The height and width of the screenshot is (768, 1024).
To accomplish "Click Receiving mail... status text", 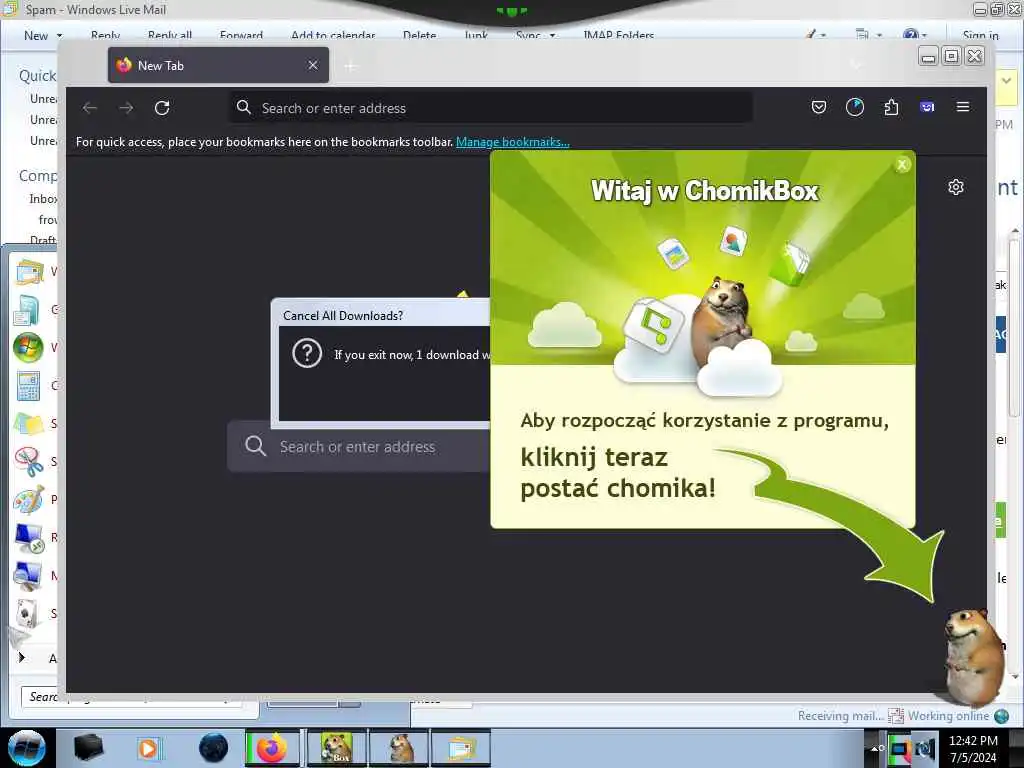I will click(840, 716).
